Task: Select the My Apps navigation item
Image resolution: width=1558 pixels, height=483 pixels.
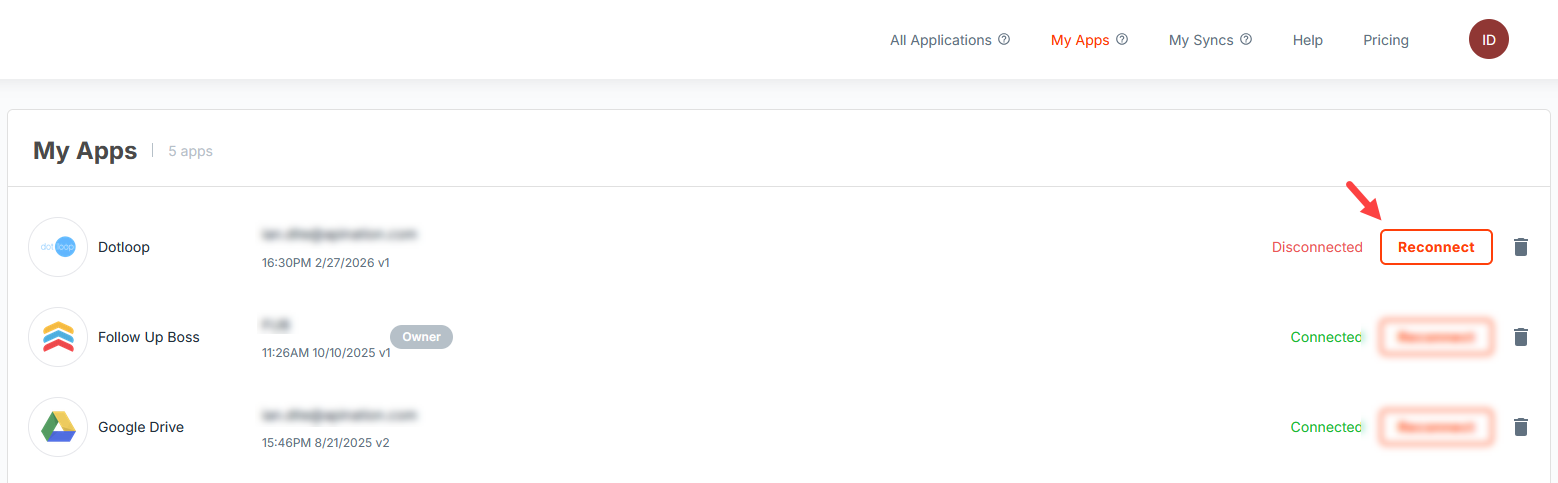Action: coord(1080,40)
